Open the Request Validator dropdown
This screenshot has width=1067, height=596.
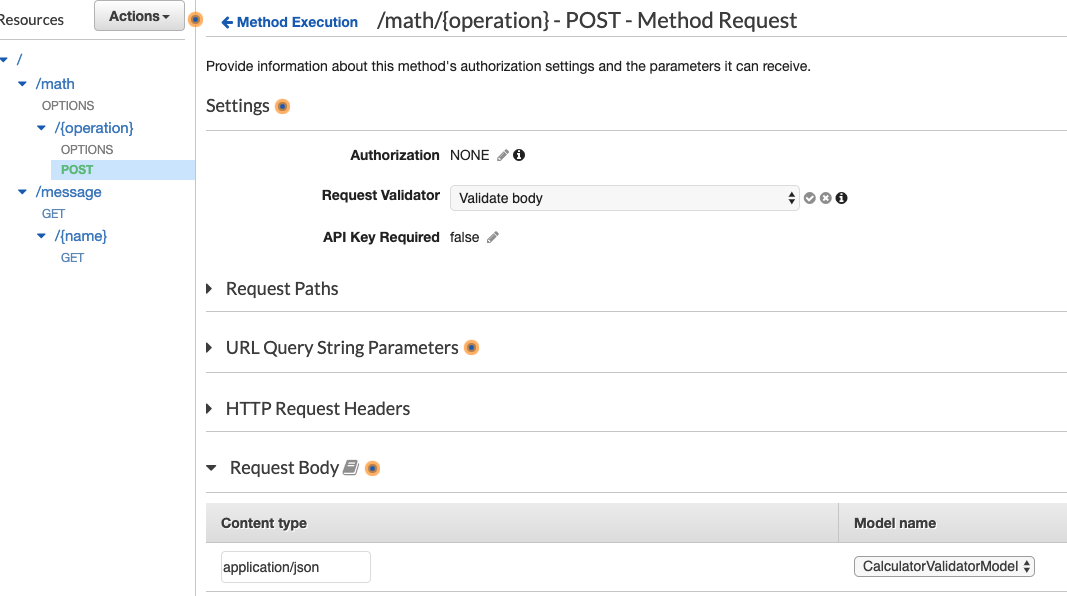(x=625, y=198)
